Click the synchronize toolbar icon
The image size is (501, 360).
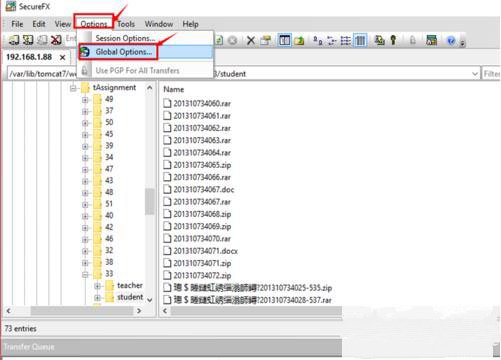click(379, 41)
